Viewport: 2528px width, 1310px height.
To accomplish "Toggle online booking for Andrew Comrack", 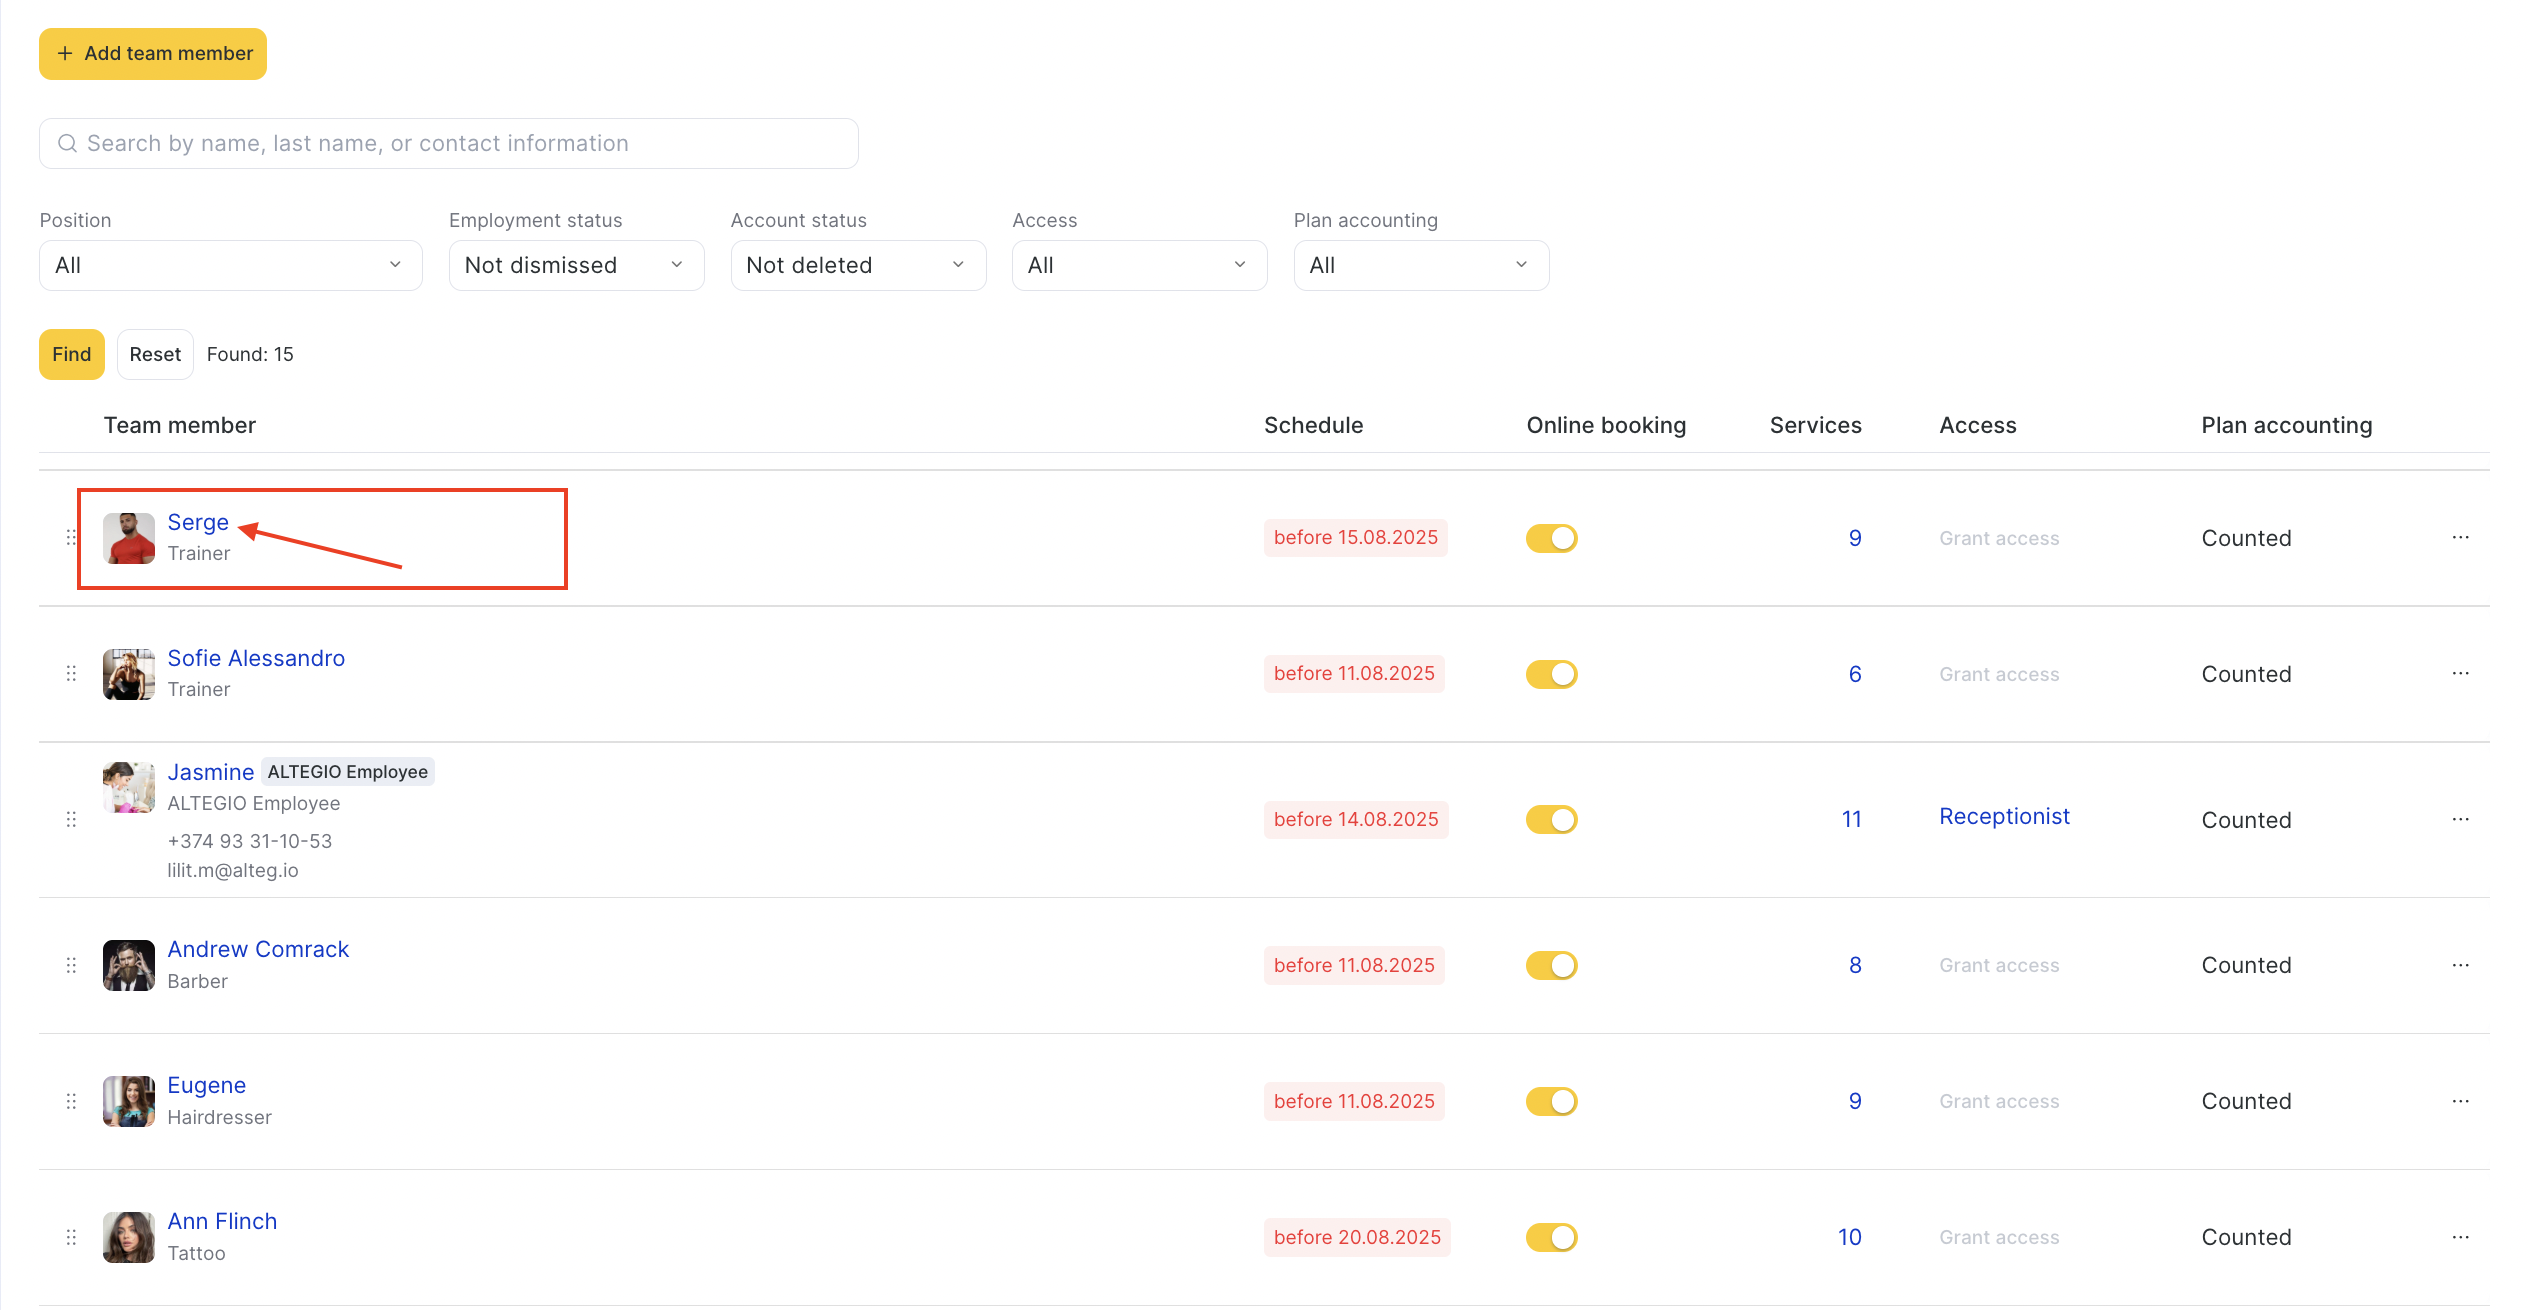I will point(1551,965).
